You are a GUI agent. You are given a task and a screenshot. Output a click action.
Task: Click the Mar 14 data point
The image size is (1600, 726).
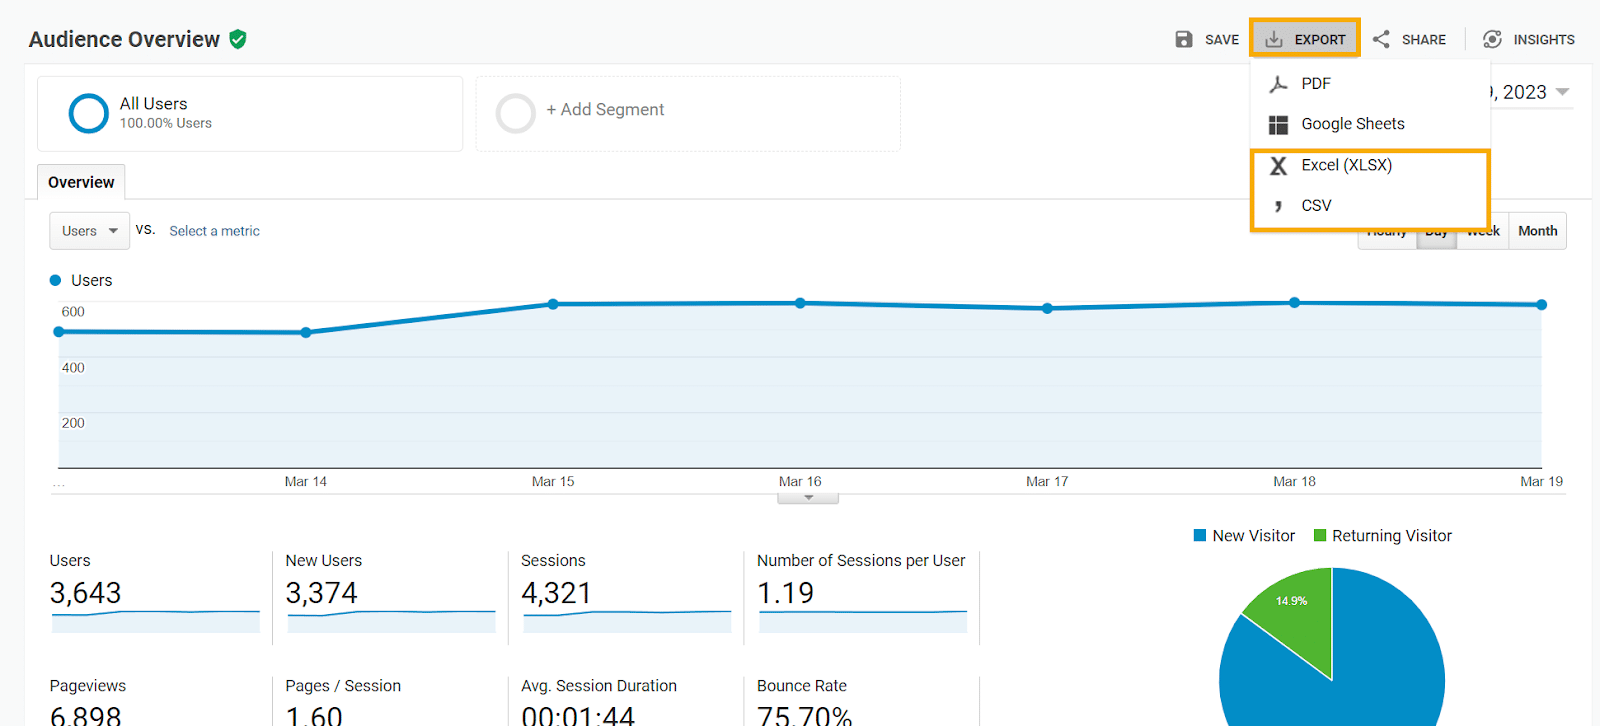tap(306, 333)
